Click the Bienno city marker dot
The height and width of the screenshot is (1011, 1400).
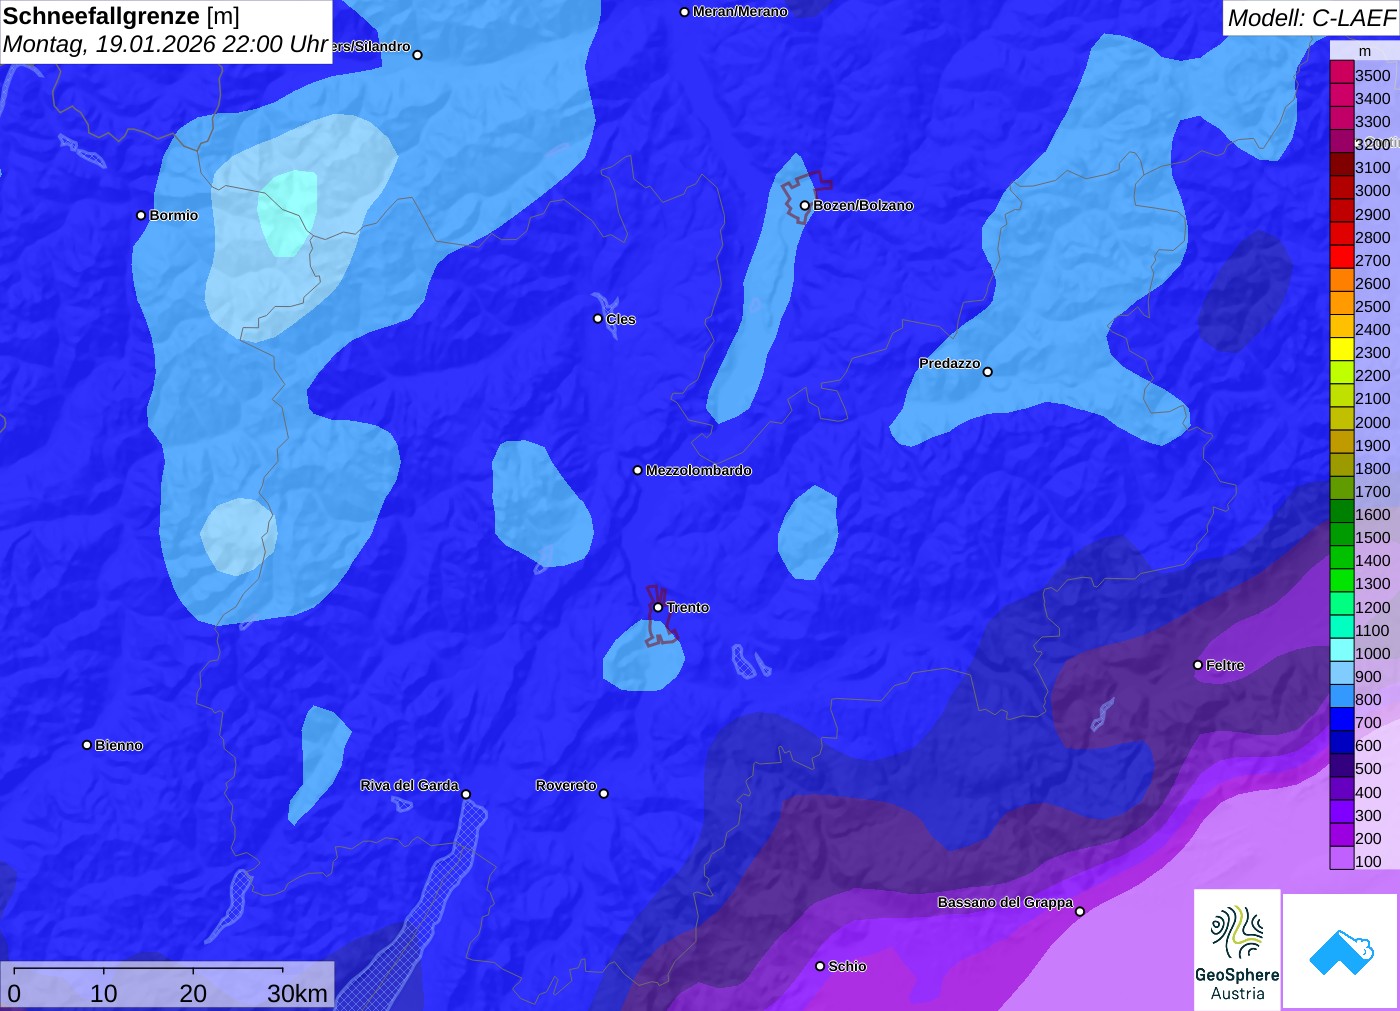[x=87, y=745]
